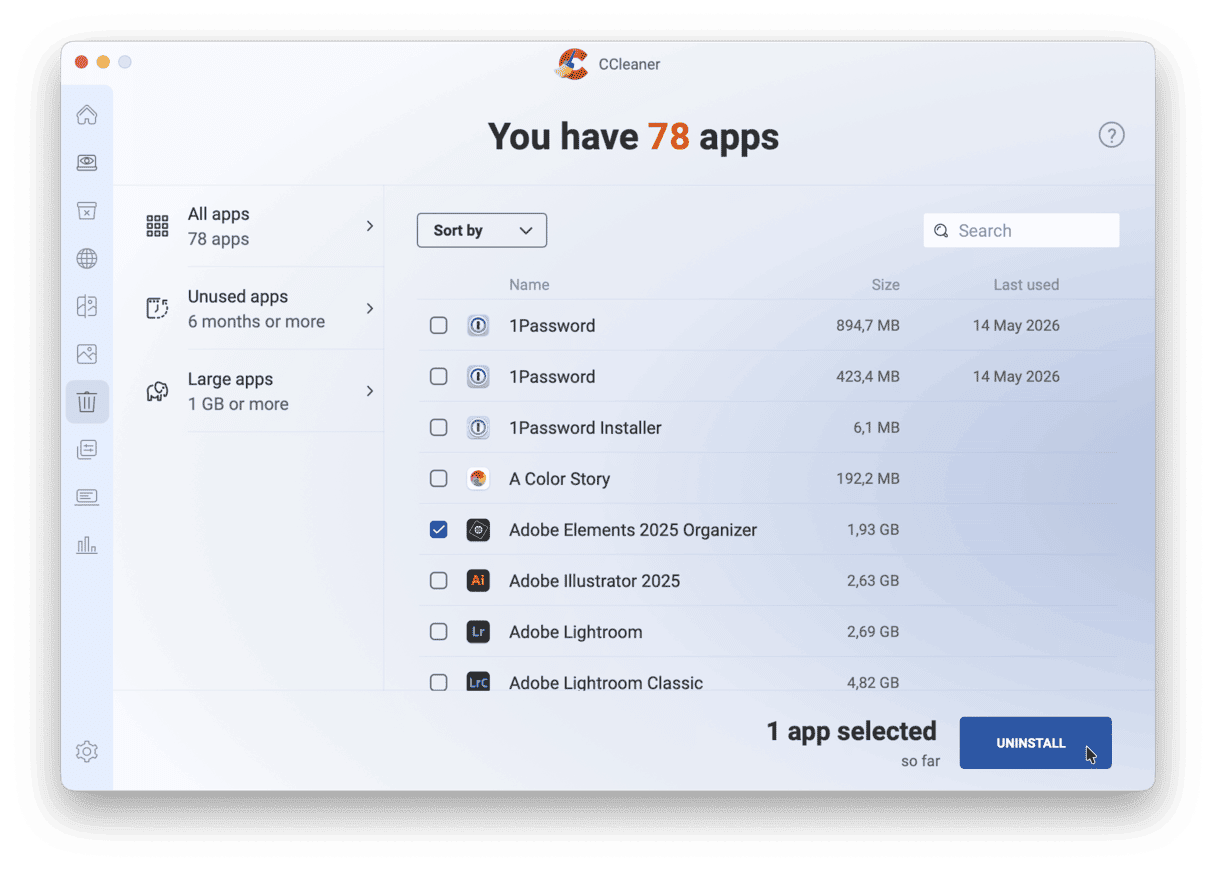This screenshot has height=871, width=1216.
Task: Check the 1Password 894,7 MB checkbox
Action: click(438, 325)
